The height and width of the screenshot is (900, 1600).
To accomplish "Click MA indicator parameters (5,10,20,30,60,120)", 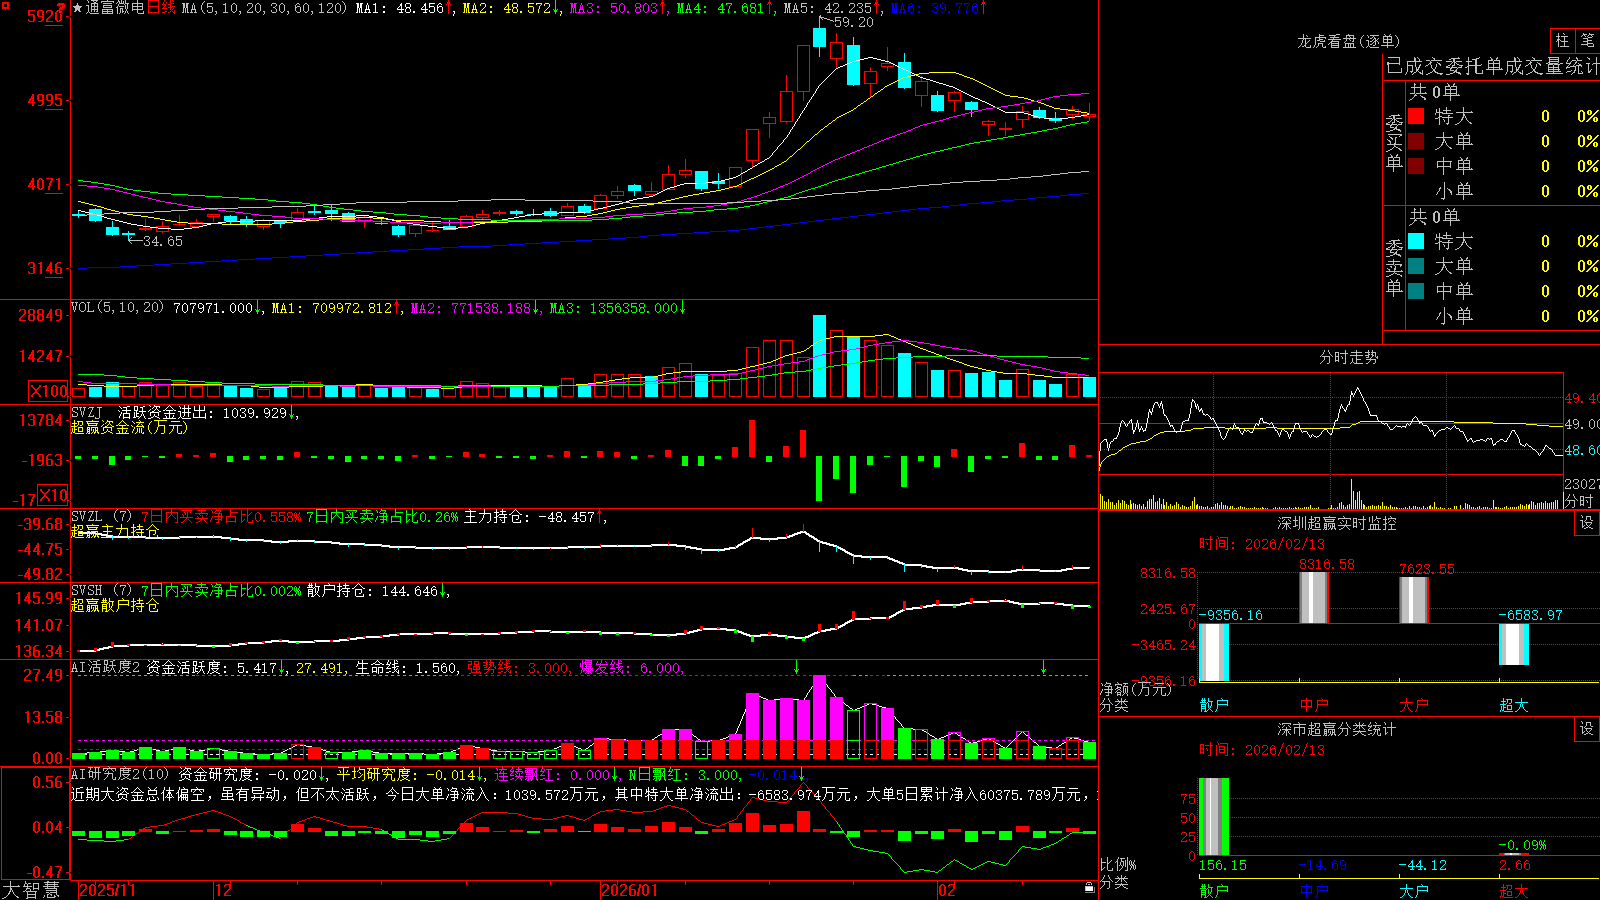I will pyautogui.click(x=264, y=8).
